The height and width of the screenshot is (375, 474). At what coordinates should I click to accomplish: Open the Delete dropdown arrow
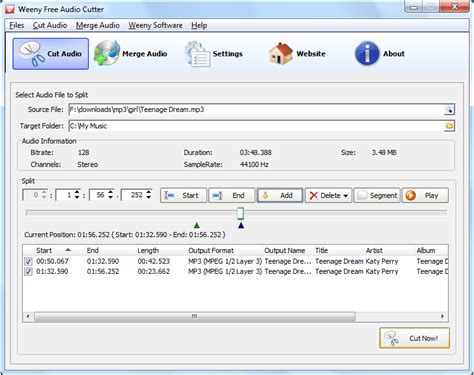click(x=346, y=196)
